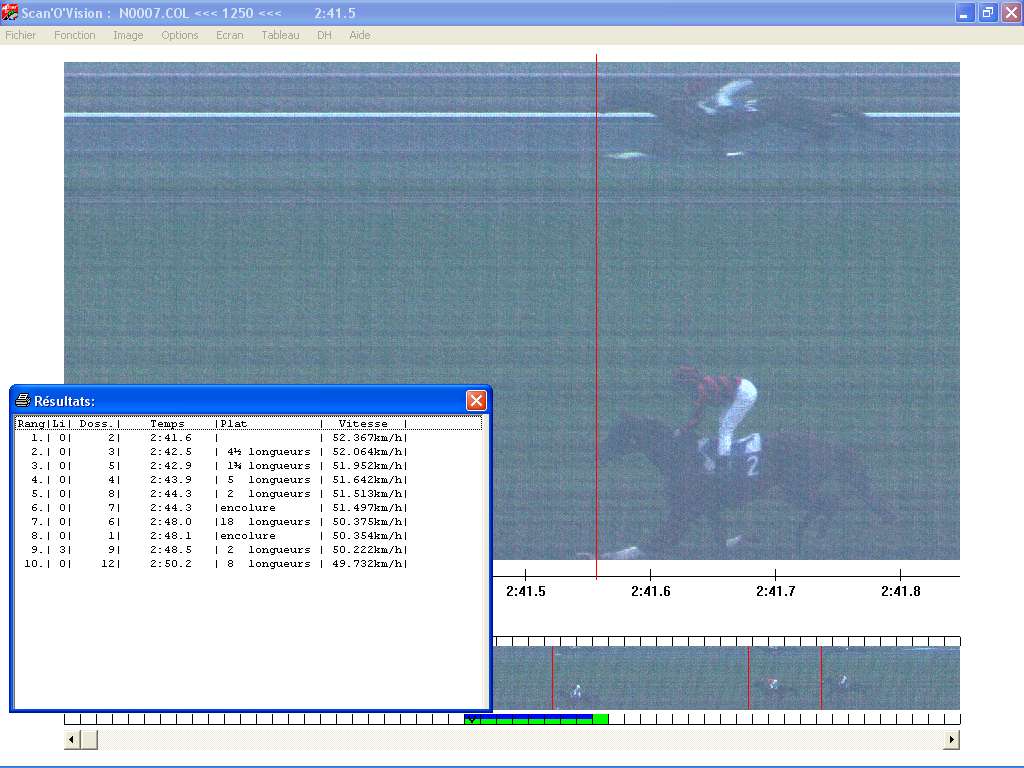Click the top horse in the finish photo

pos(738,118)
